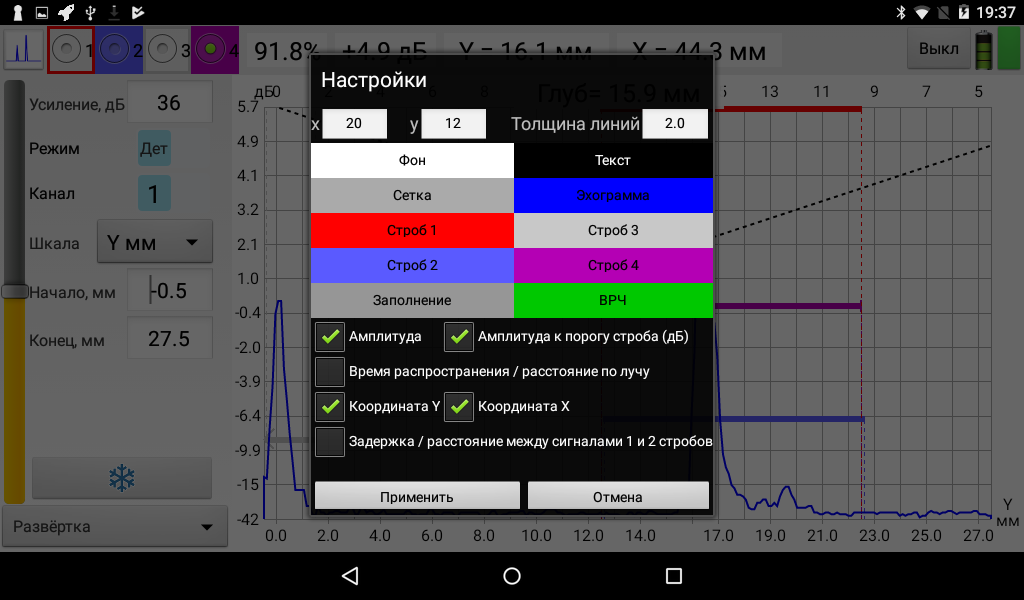The height and width of the screenshot is (600, 1024).
Task: Tap Bluetooth icon in status bar
Action: tap(901, 12)
